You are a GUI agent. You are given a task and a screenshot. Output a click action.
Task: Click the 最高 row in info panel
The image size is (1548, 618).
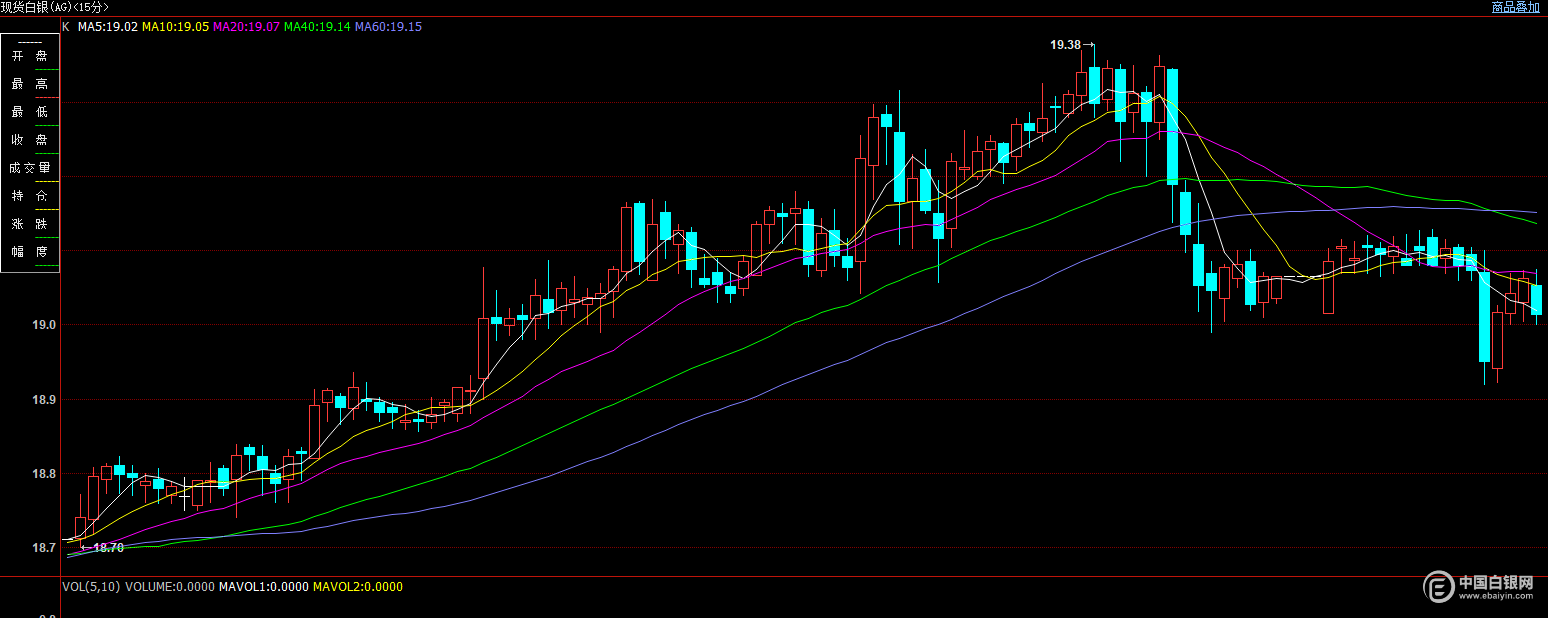(30, 84)
